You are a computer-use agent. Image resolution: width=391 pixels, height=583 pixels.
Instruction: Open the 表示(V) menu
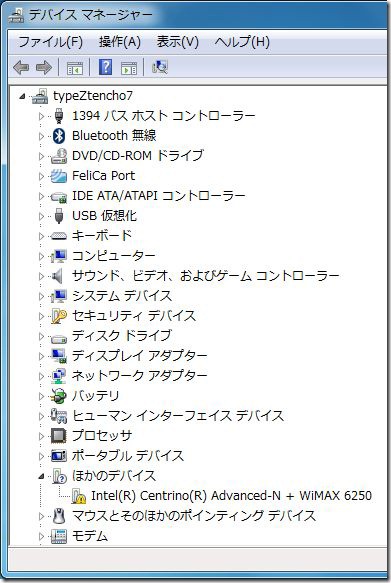click(x=178, y=42)
